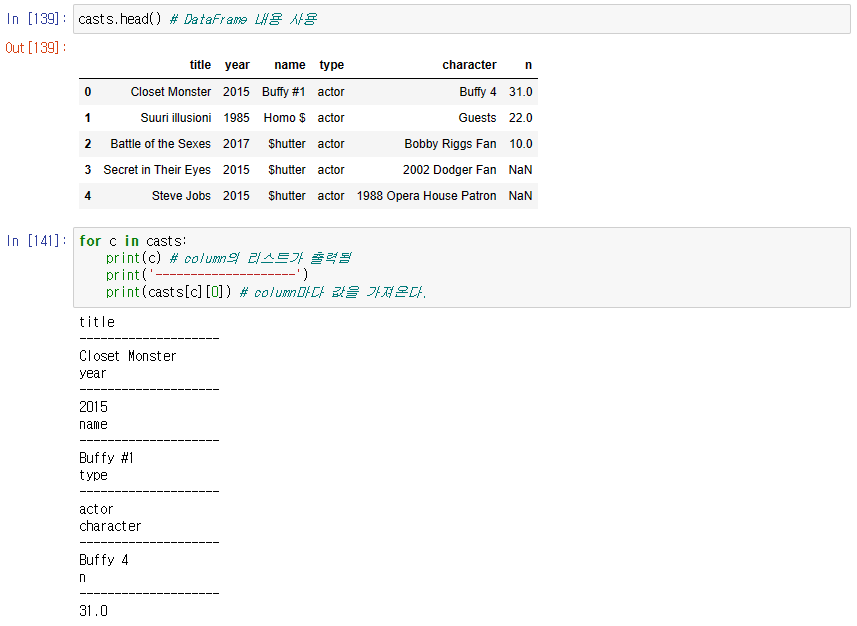Image resolution: width=857 pixels, height=626 pixels.
Task: Click the casts.head() code input cell
Action: tap(461, 19)
